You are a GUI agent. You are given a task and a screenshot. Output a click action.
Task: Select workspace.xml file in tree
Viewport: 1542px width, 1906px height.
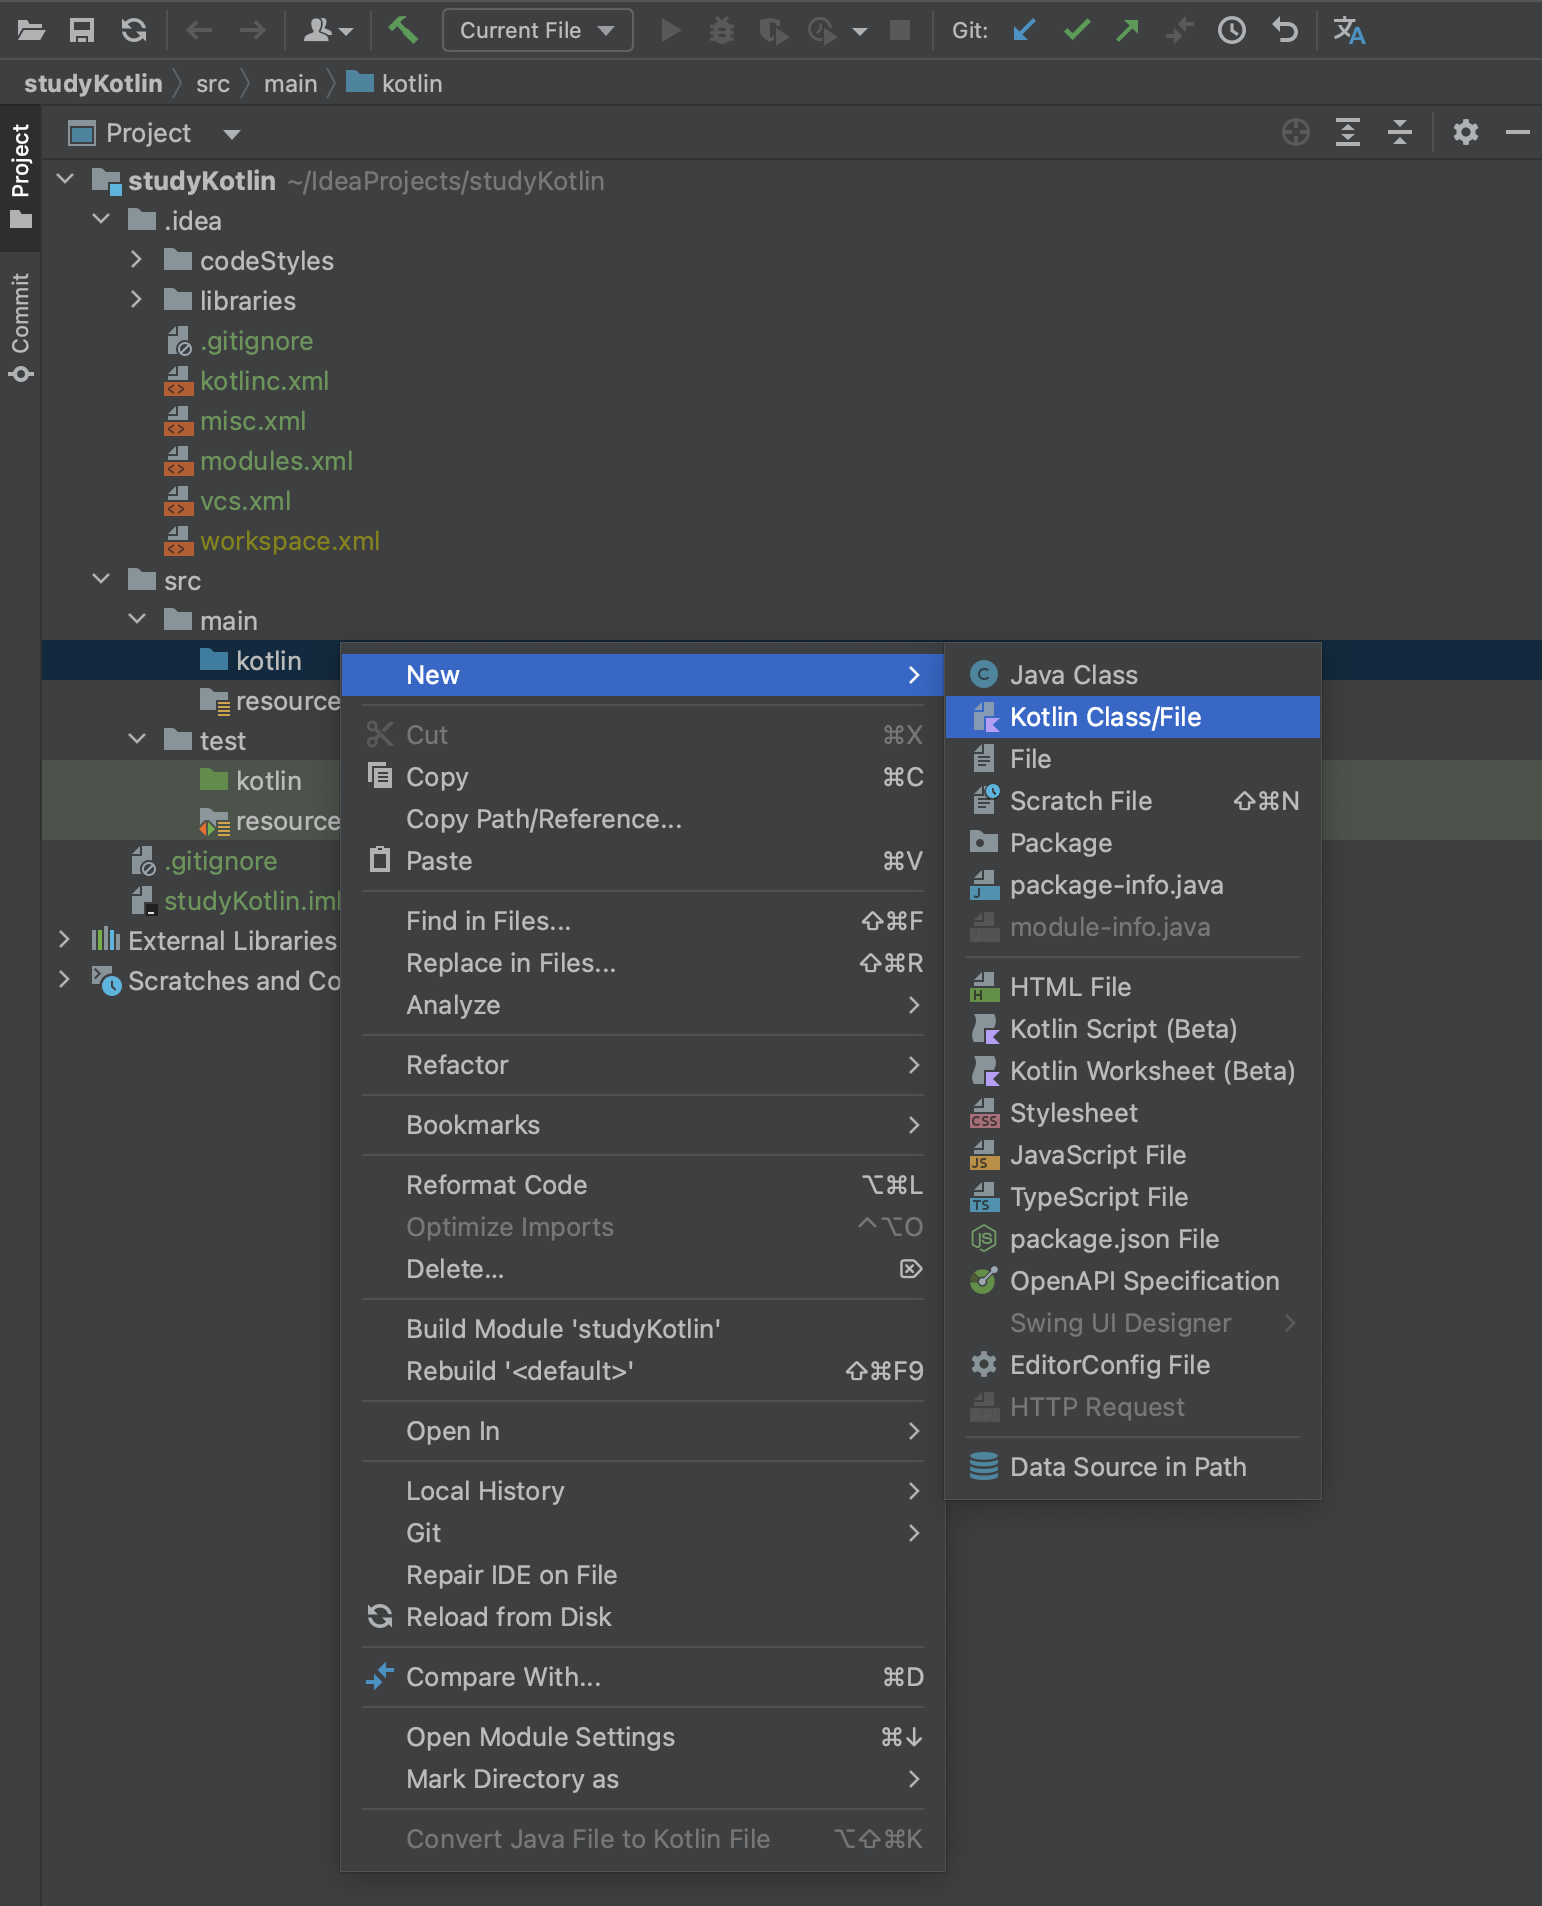pyautogui.click(x=290, y=541)
